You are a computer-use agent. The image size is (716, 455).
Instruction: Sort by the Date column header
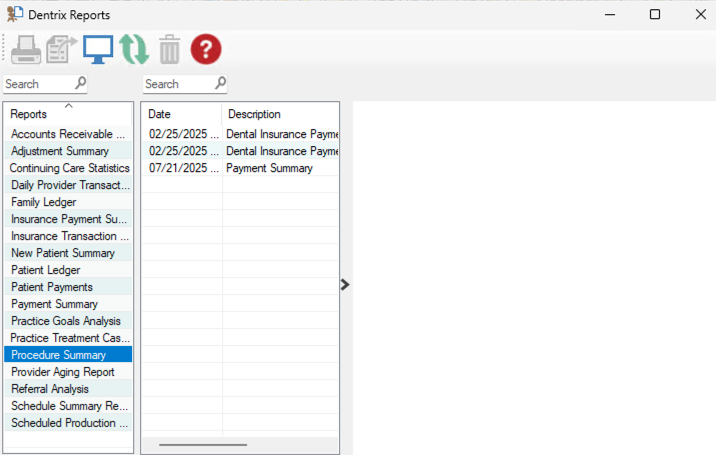(181, 114)
